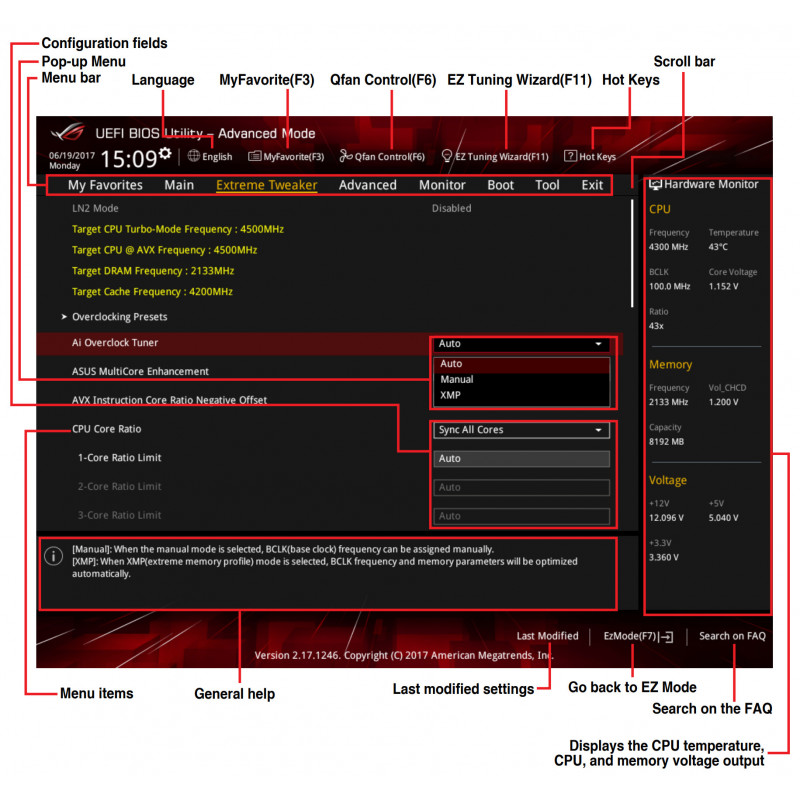Launch EZ Tuning Wizard(F11) text button

[502, 157]
